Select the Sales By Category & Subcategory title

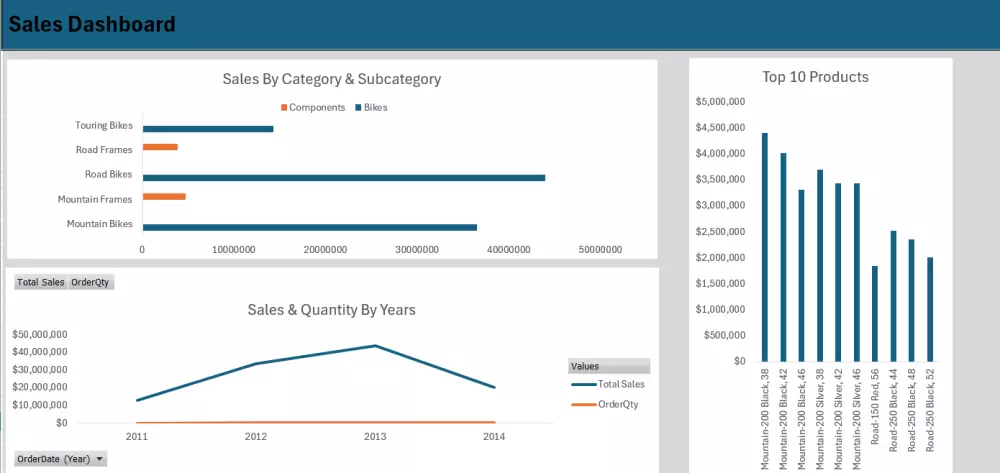[331, 79]
